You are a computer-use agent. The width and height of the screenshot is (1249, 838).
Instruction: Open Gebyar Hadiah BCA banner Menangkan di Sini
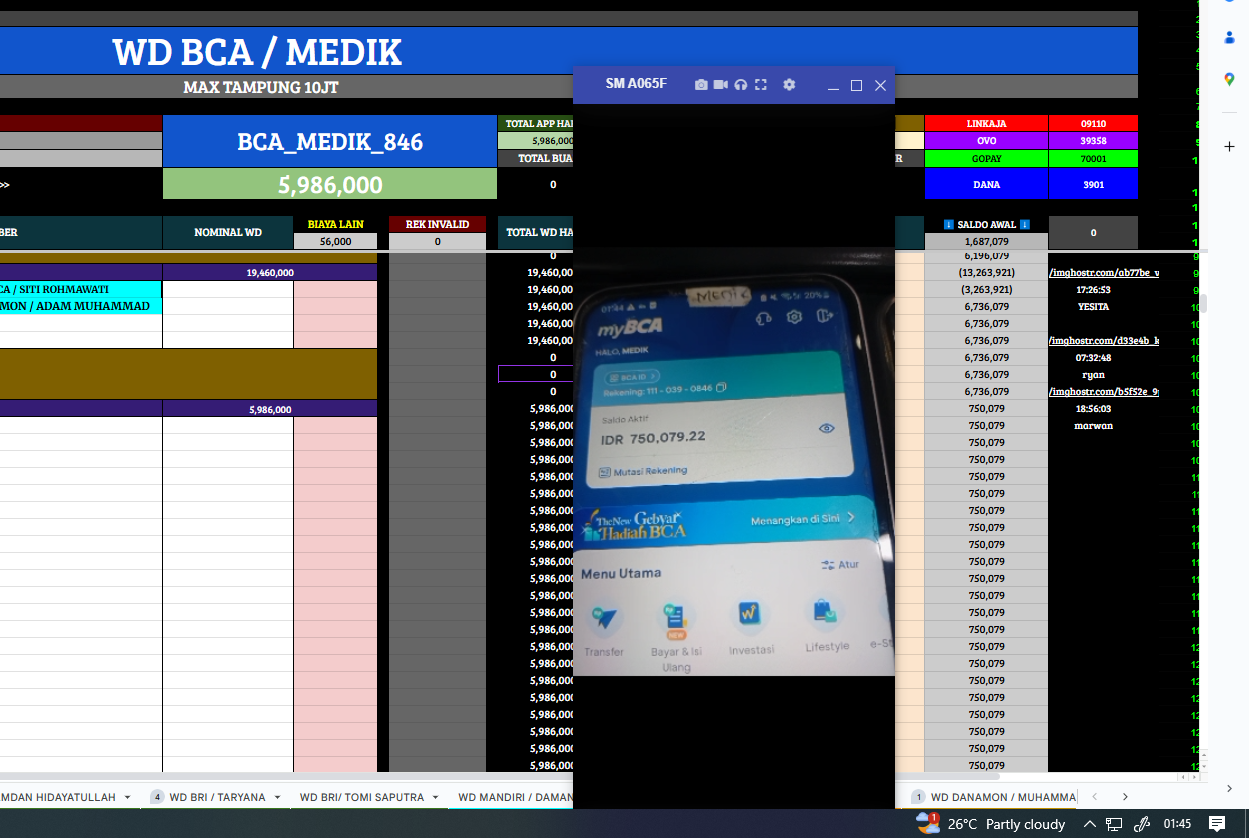[x=804, y=519]
